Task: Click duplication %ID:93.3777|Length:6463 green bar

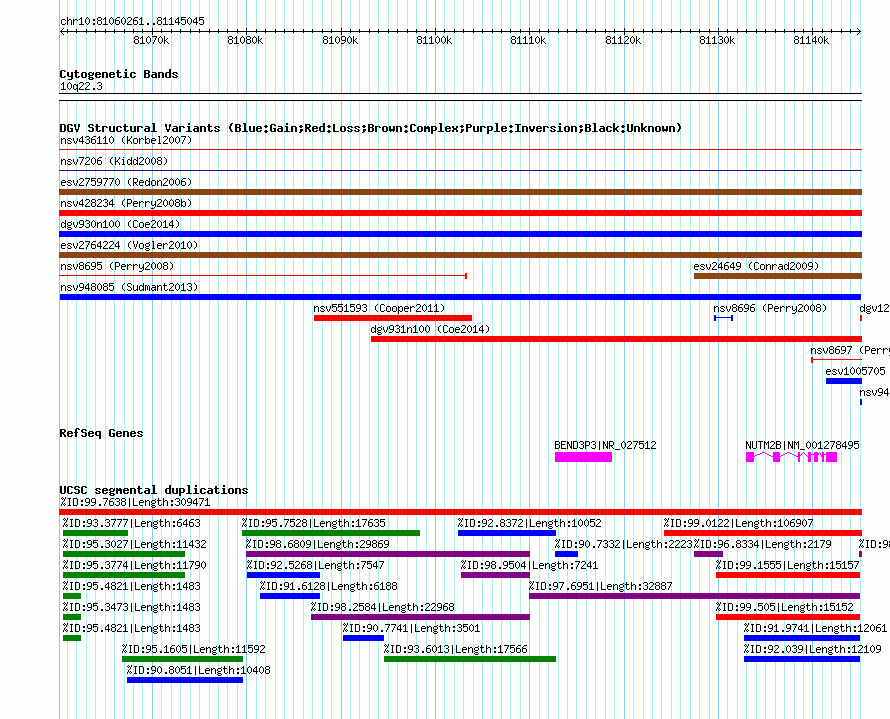Action: click(95, 533)
